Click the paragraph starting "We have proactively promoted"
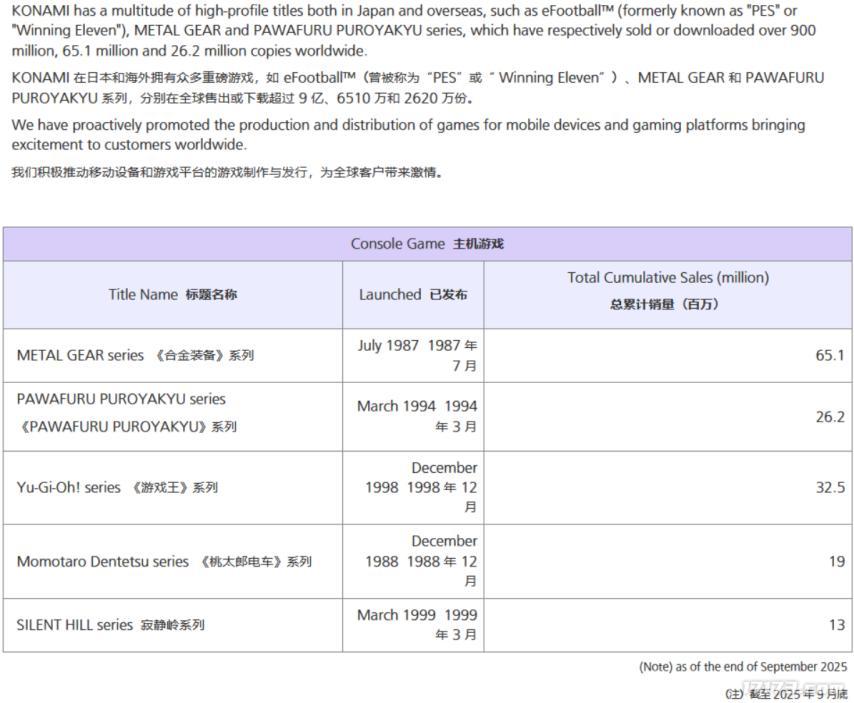 408,135
